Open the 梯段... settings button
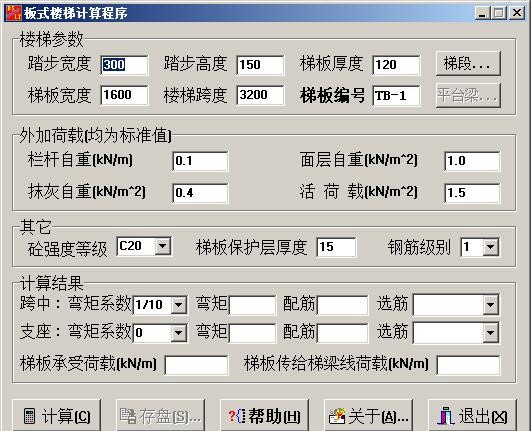This screenshot has width=531, height=431. point(468,63)
